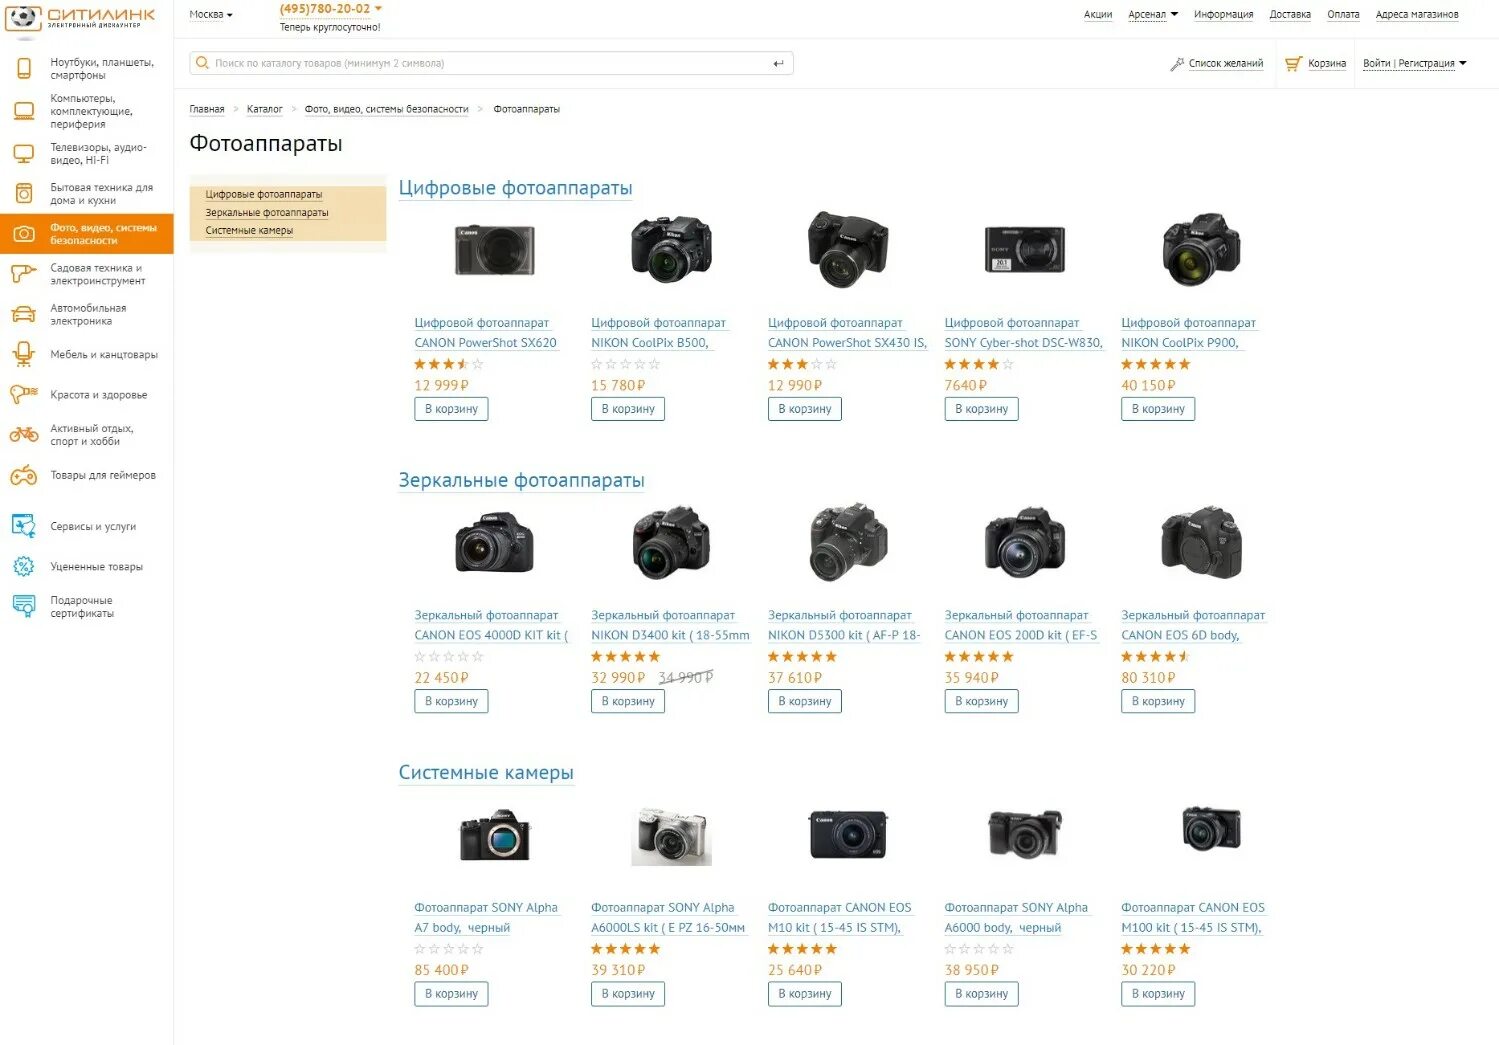This screenshot has height=1045, width=1499.
Task: Open Системные камеры section heading
Action: pyautogui.click(x=486, y=772)
